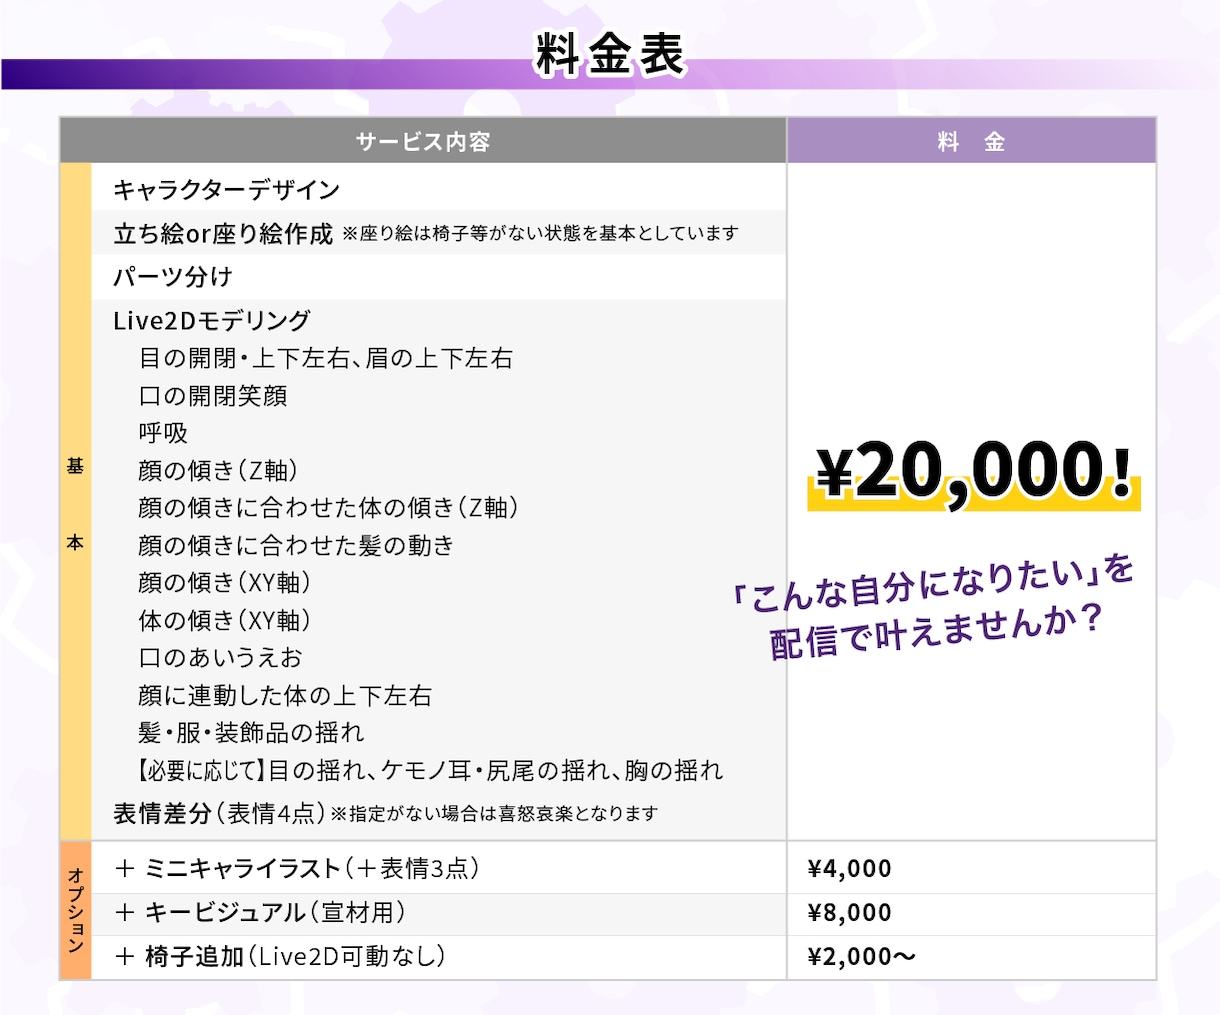This screenshot has width=1220, height=1015.
Task: Click the note ※座り絵は椅子等がない状態を基本としています
Action: (540, 233)
